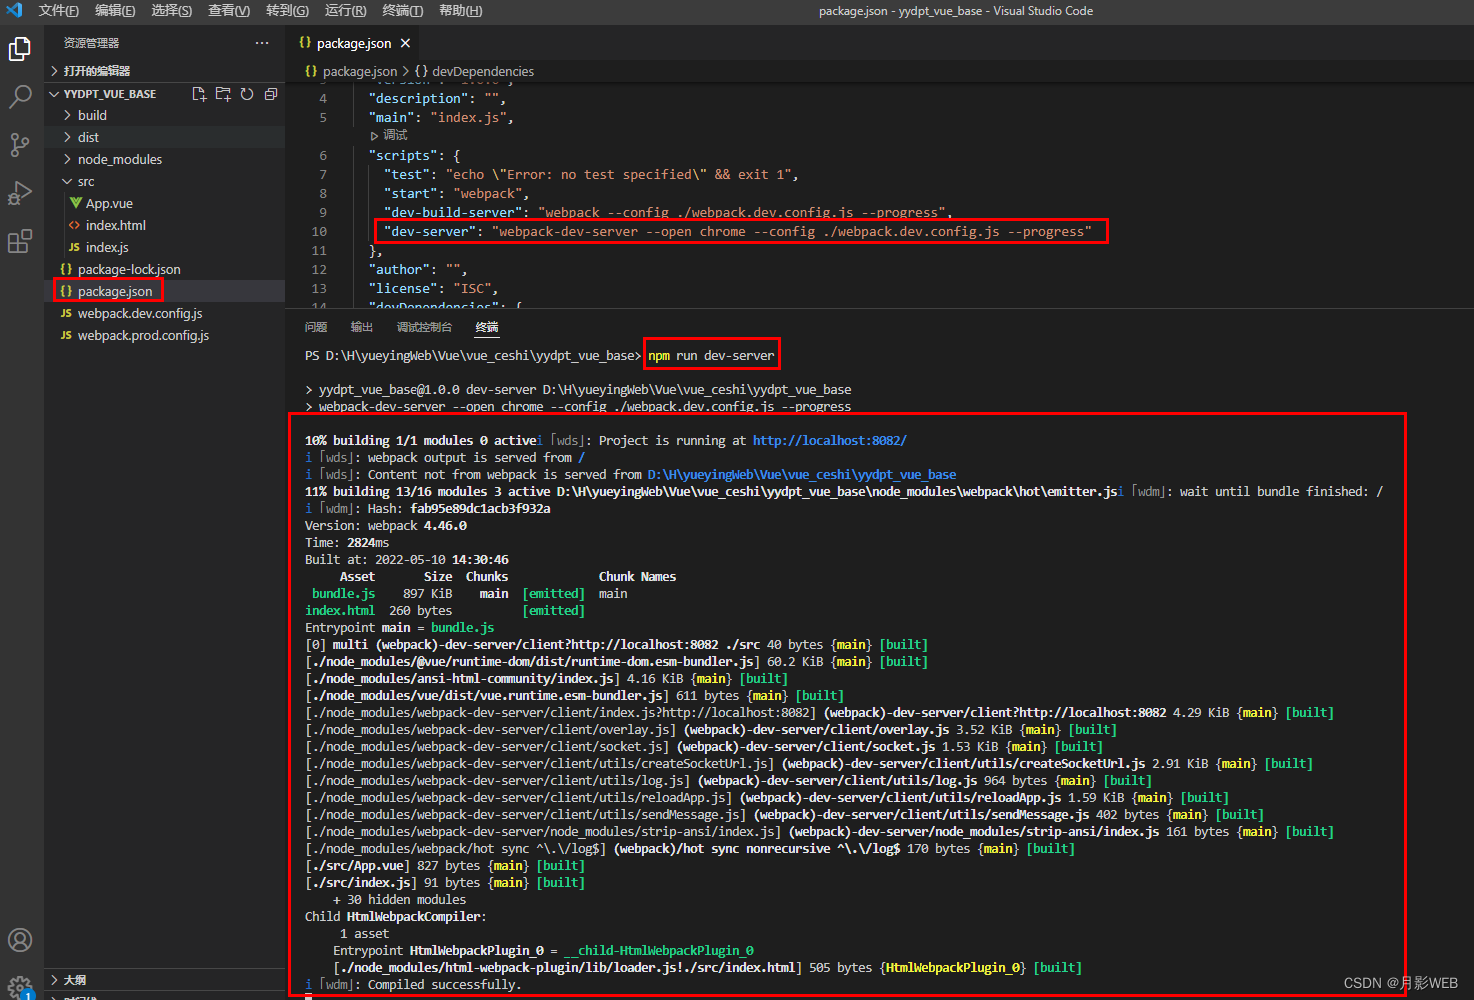Collapse all folders in explorer
The width and height of the screenshot is (1474, 1000).
(271, 94)
